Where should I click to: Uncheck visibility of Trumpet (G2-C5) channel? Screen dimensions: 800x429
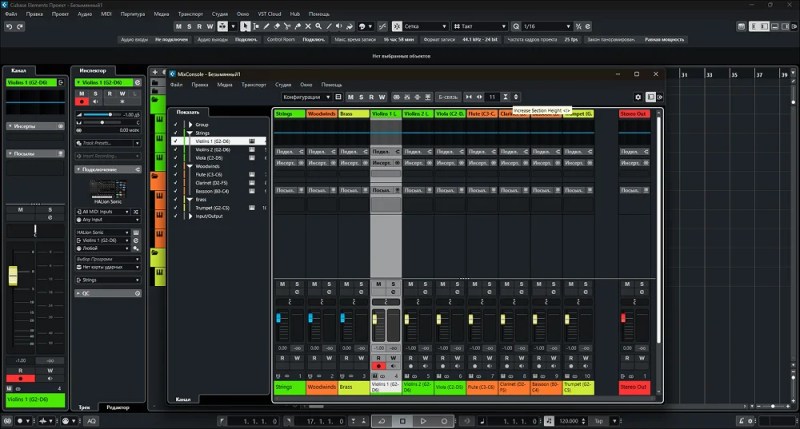[x=176, y=208]
